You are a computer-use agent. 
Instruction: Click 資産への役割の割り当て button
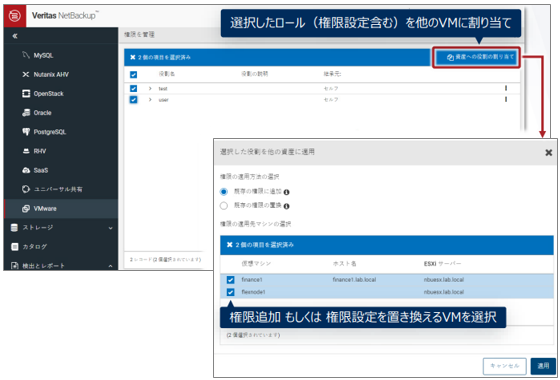[x=476, y=57]
